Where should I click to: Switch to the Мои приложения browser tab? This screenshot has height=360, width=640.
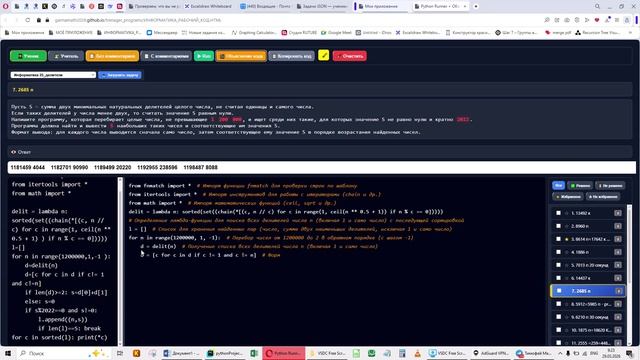click(381, 7)
